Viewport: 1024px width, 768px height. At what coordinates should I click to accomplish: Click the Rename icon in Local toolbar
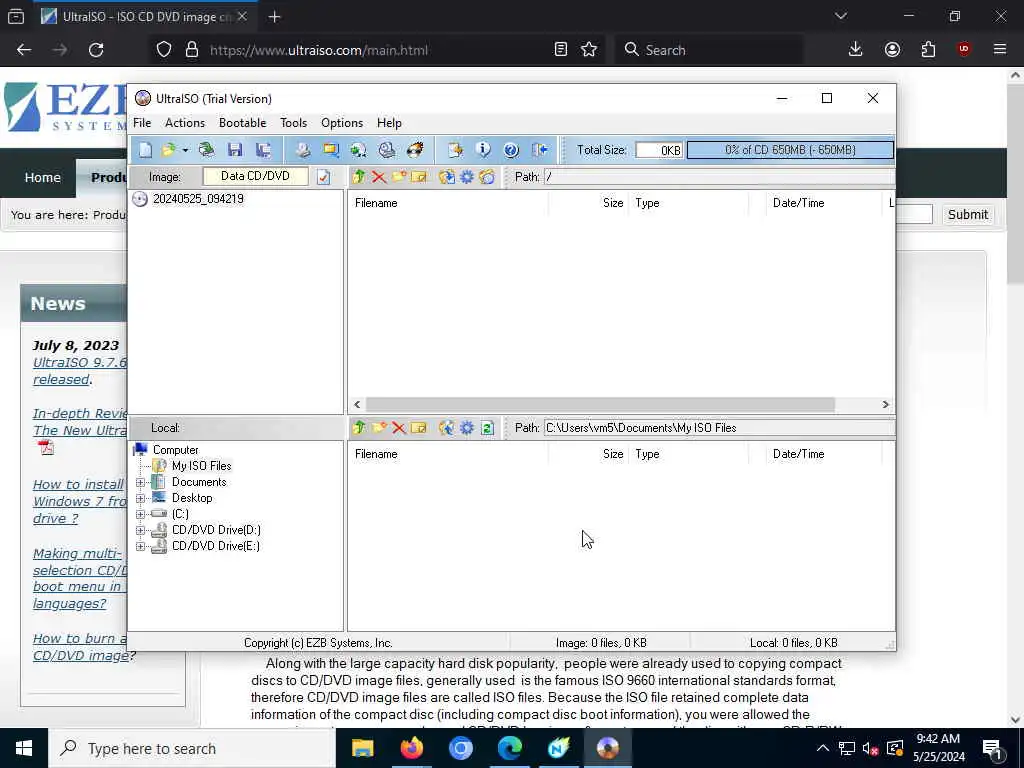[419, 428]
